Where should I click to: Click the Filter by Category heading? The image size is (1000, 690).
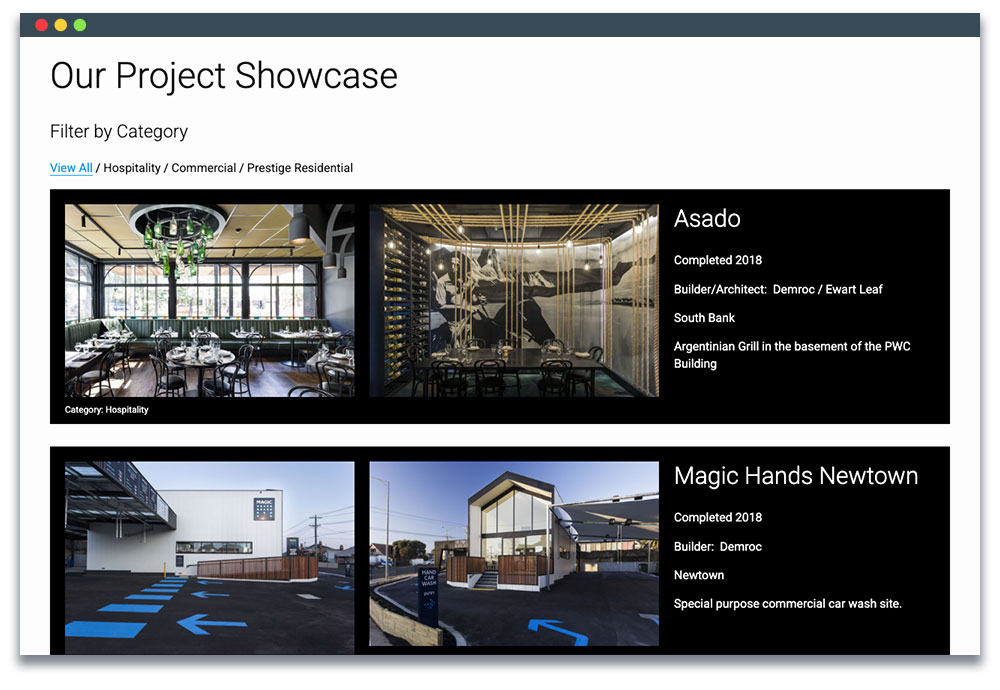point(119,131)
